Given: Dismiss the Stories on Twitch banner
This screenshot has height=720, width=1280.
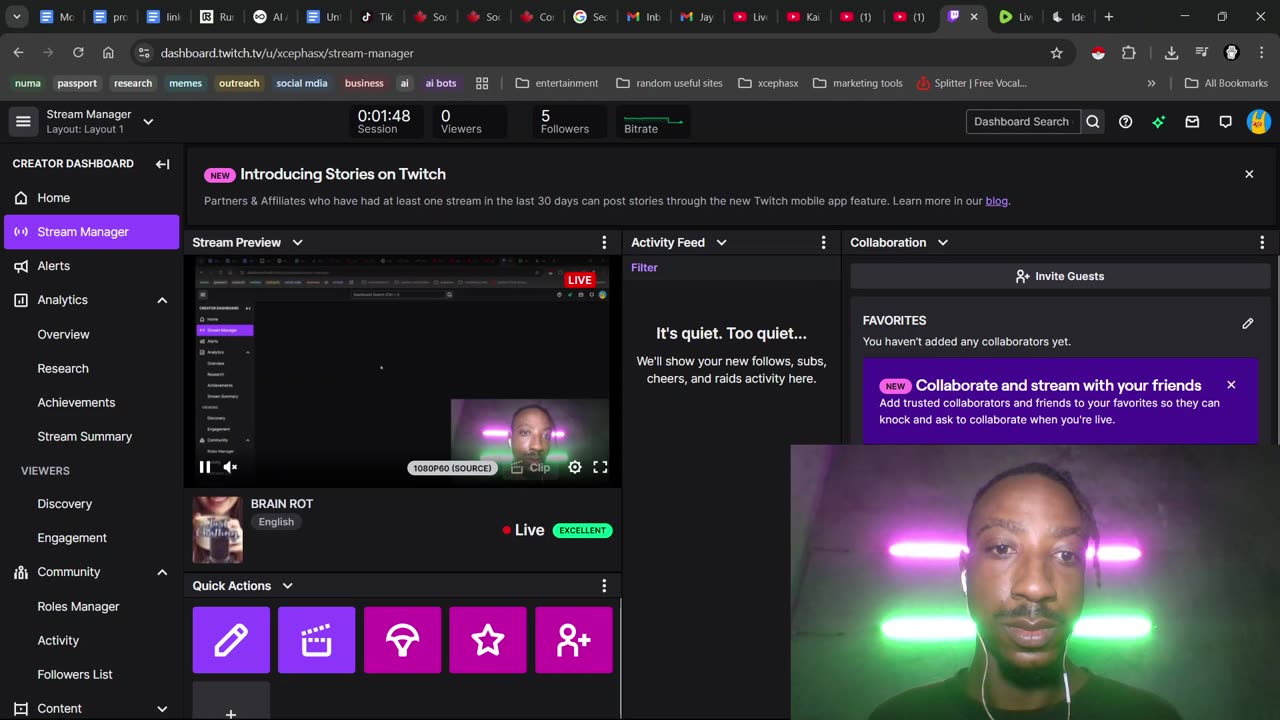Looking at the screenshot, I should tap(1249, 174).
